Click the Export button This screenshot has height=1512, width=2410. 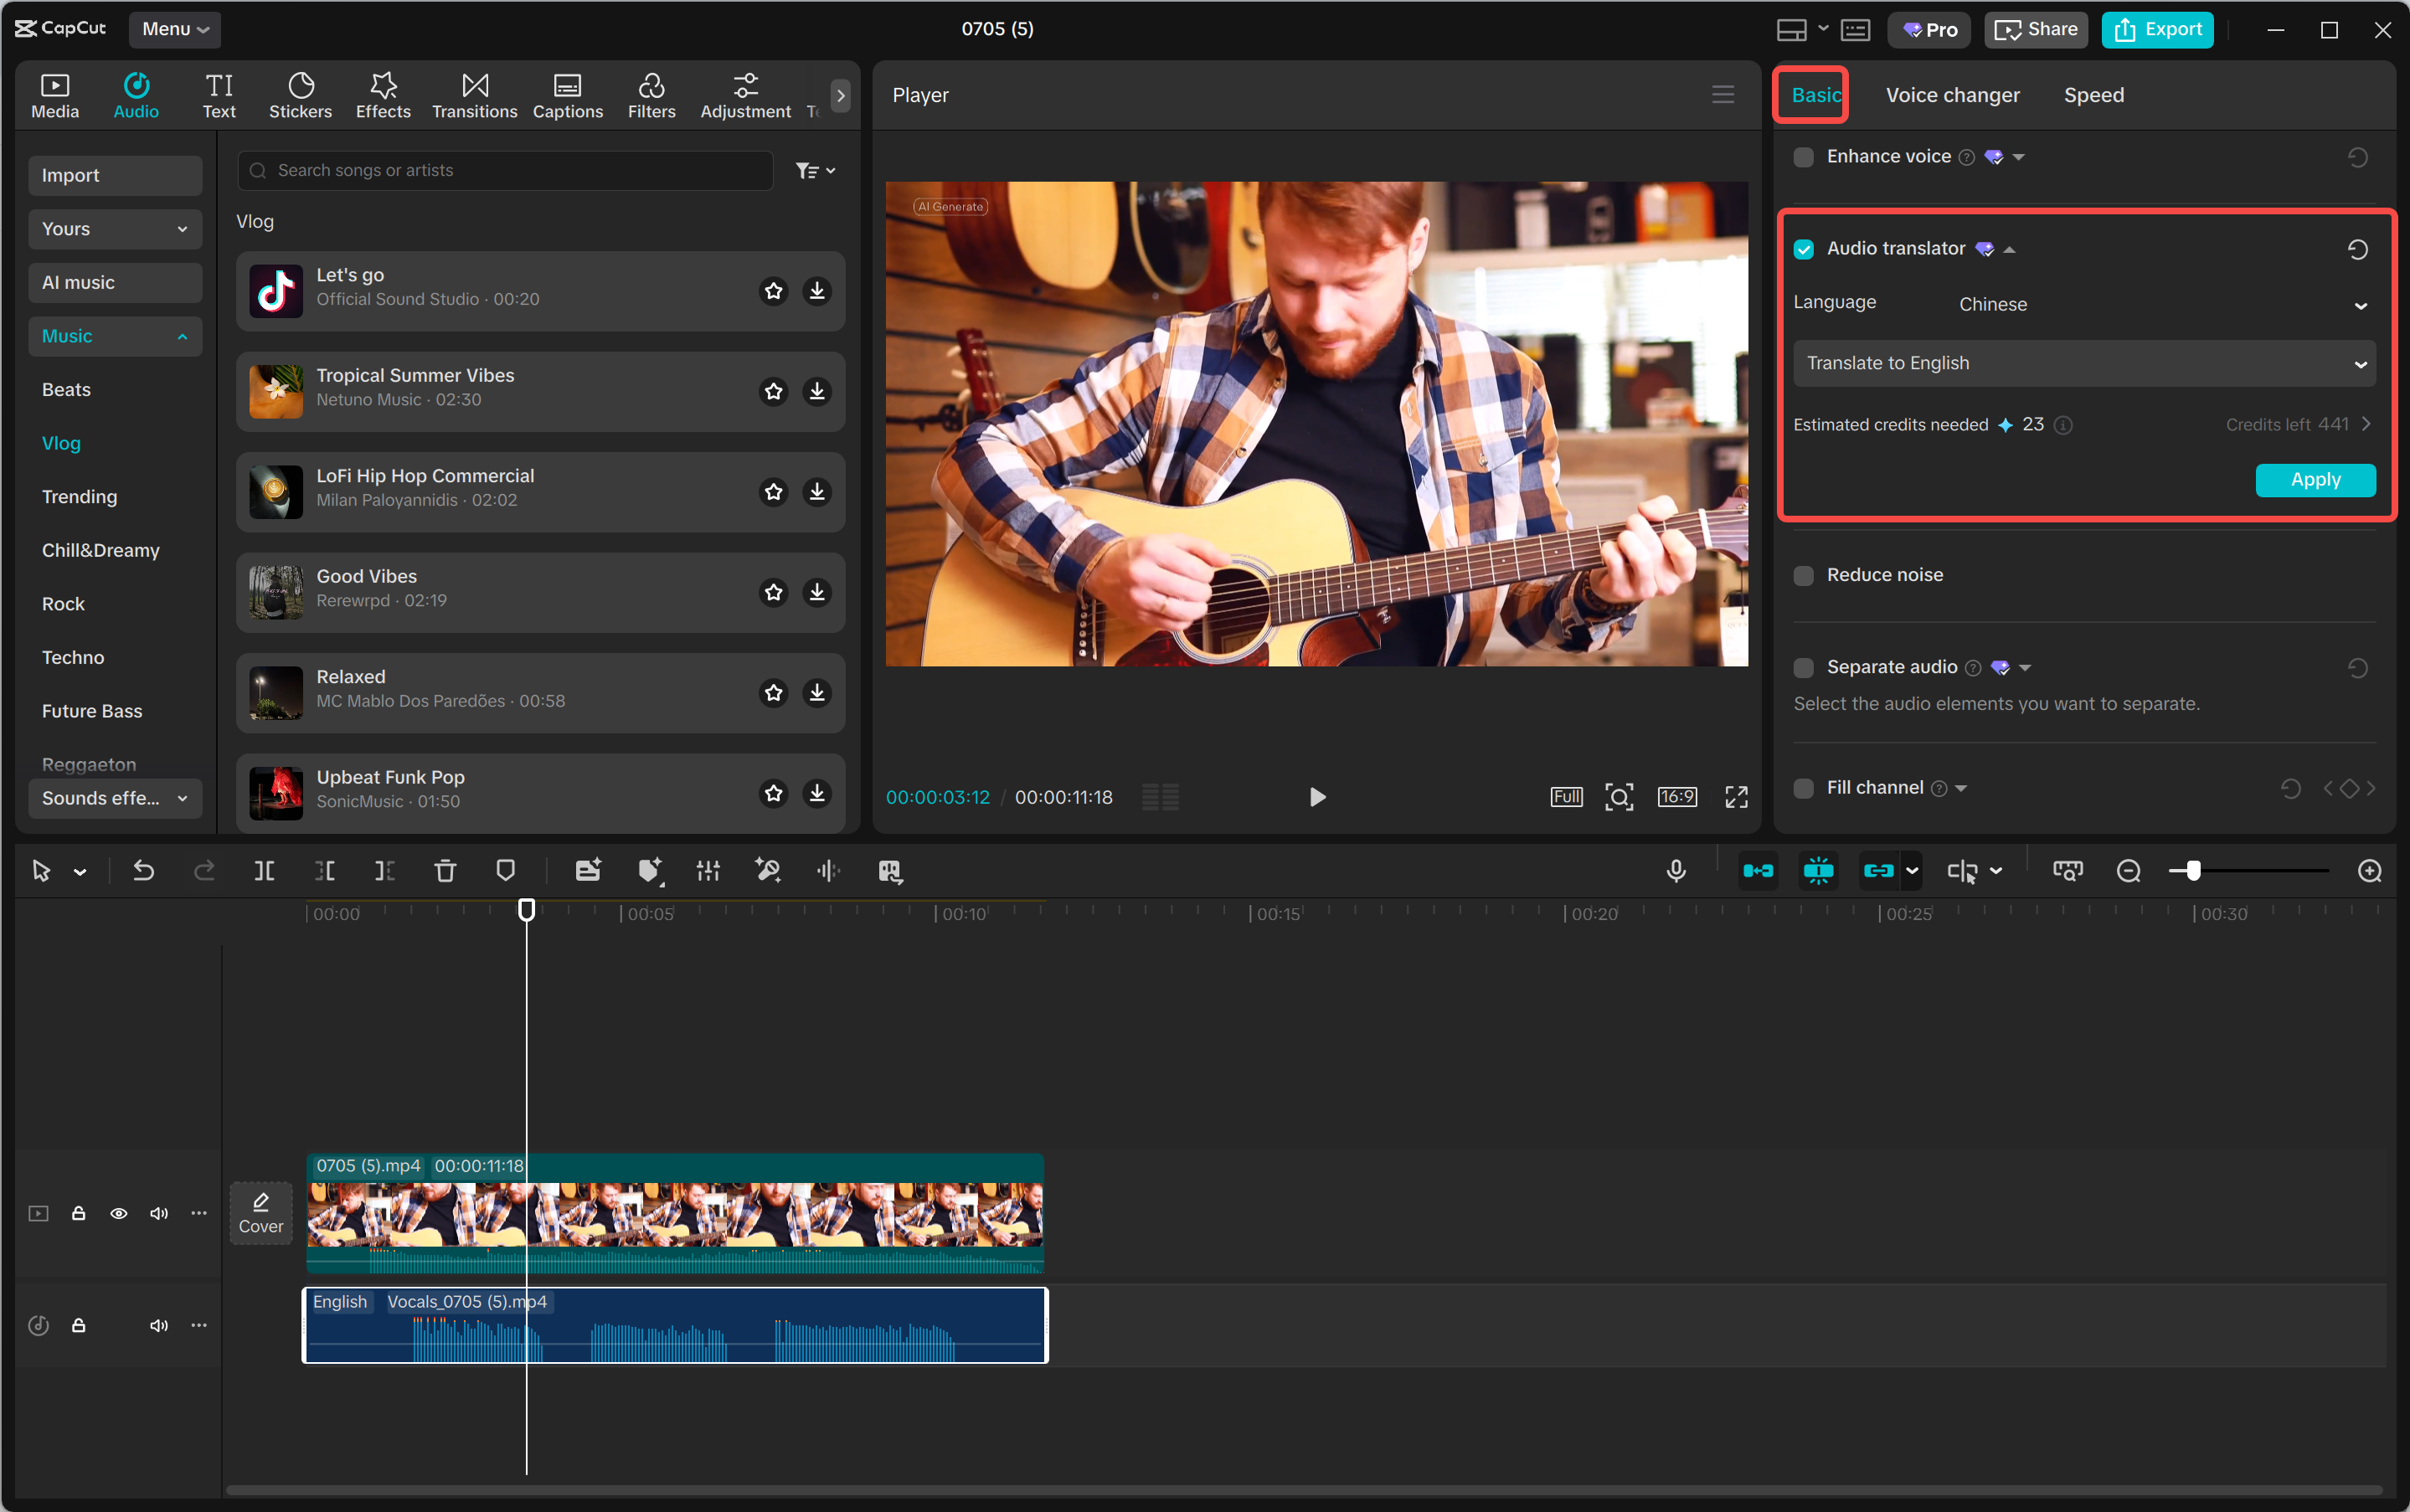tap(2157, 29)
